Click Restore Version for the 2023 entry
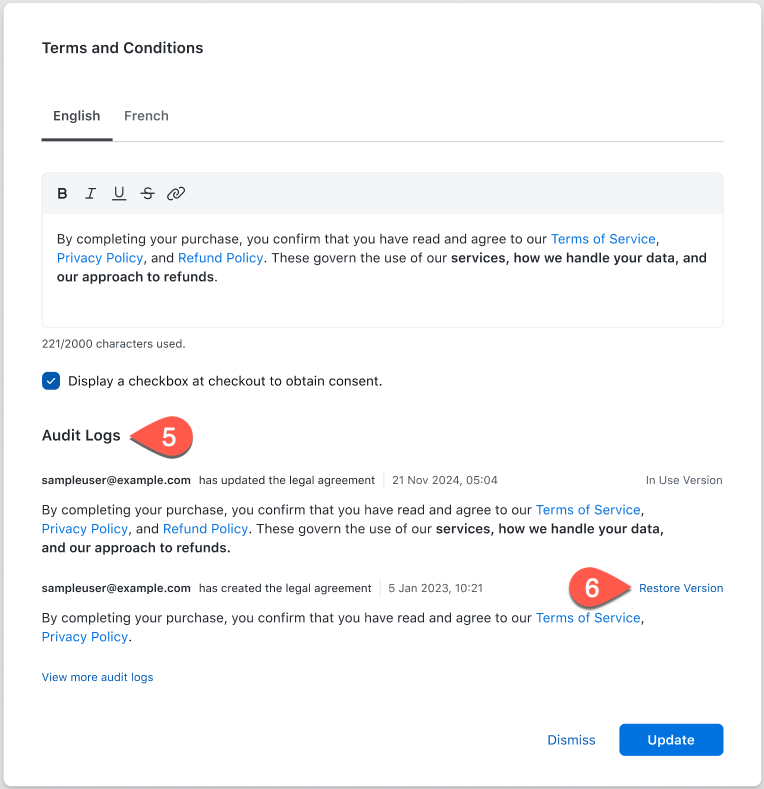 [681, 588]
